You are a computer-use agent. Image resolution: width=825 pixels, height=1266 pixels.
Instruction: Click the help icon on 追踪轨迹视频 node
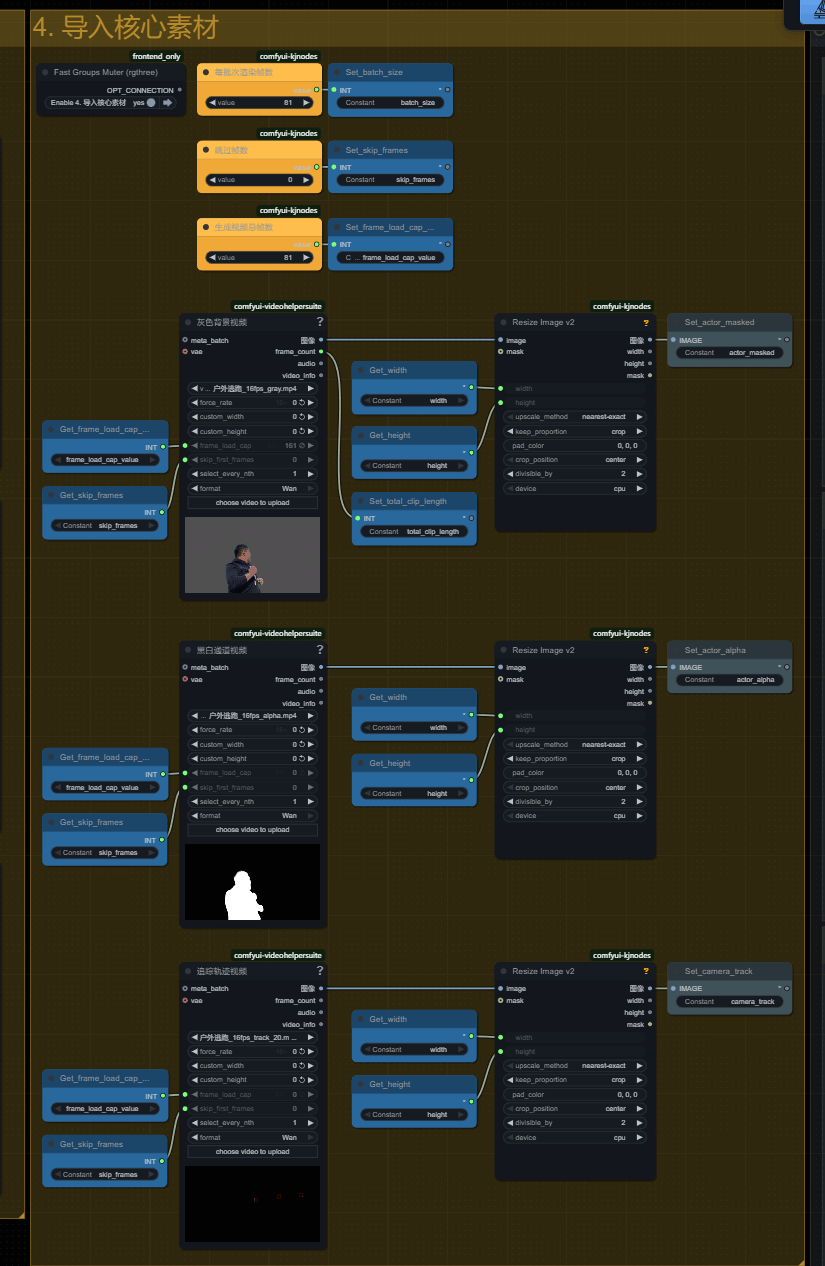point(320,971)
